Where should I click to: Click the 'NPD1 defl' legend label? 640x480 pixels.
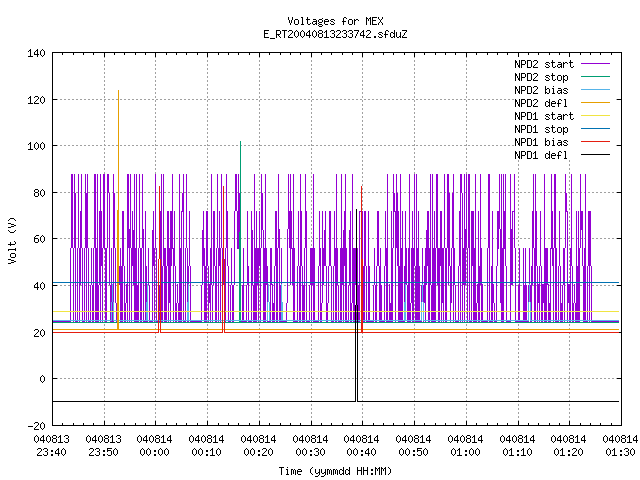pyautogui.click(x=541, y=155)
